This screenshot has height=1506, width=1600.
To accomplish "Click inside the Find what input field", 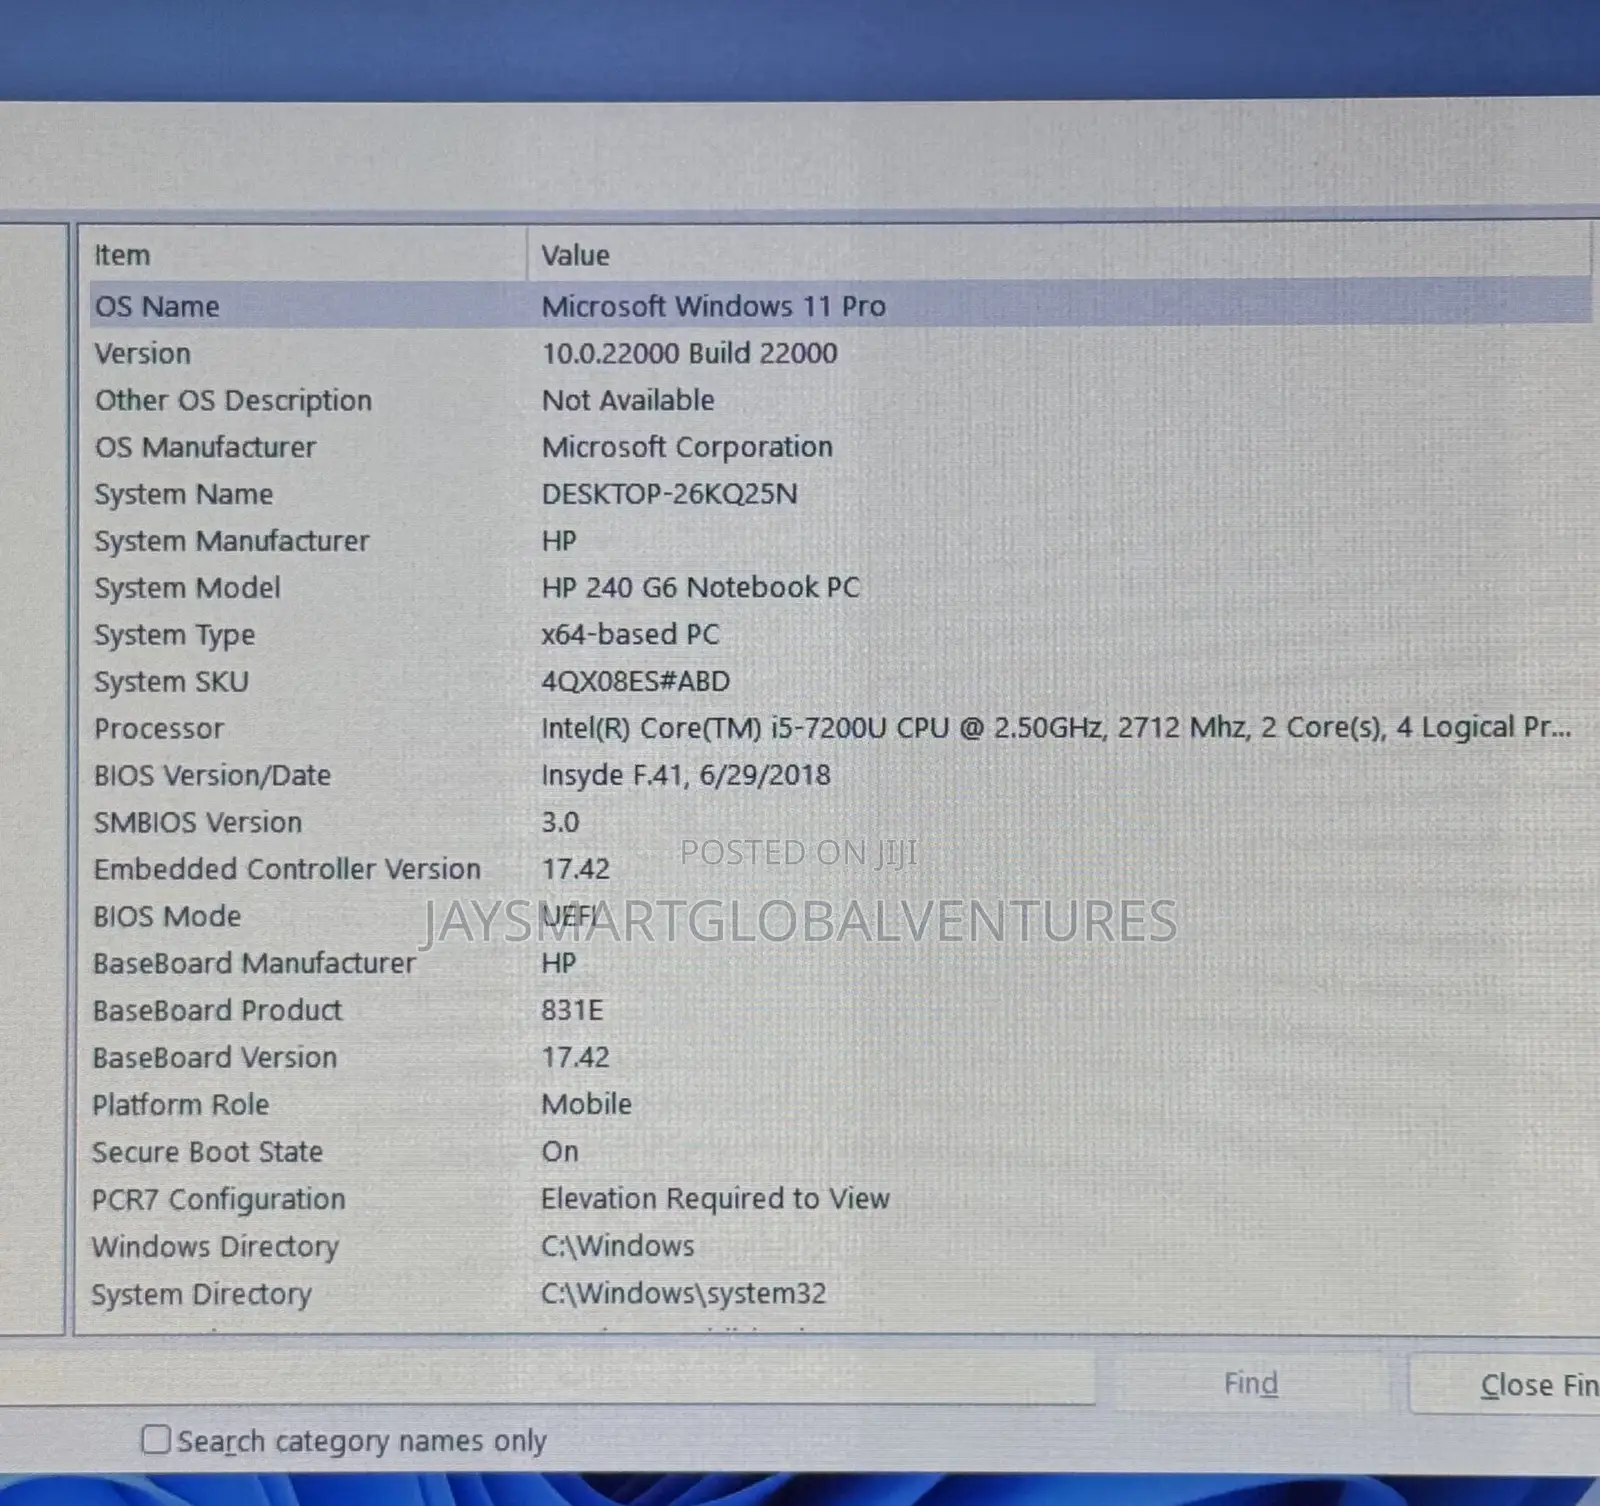I will (547, 1378).
